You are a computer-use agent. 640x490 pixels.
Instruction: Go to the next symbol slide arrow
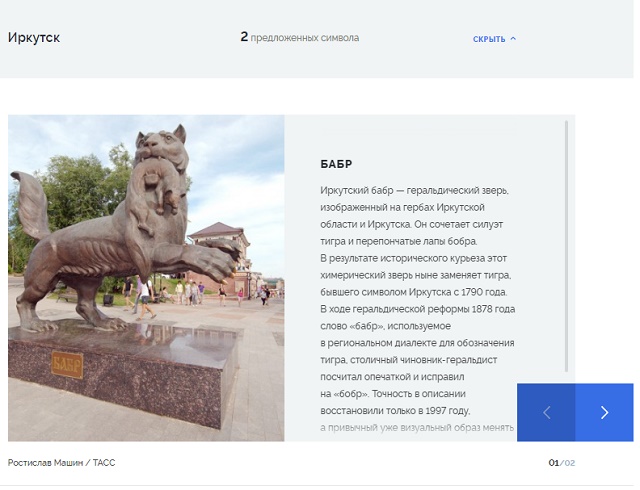pyautogui.click(x=604, y=412)
